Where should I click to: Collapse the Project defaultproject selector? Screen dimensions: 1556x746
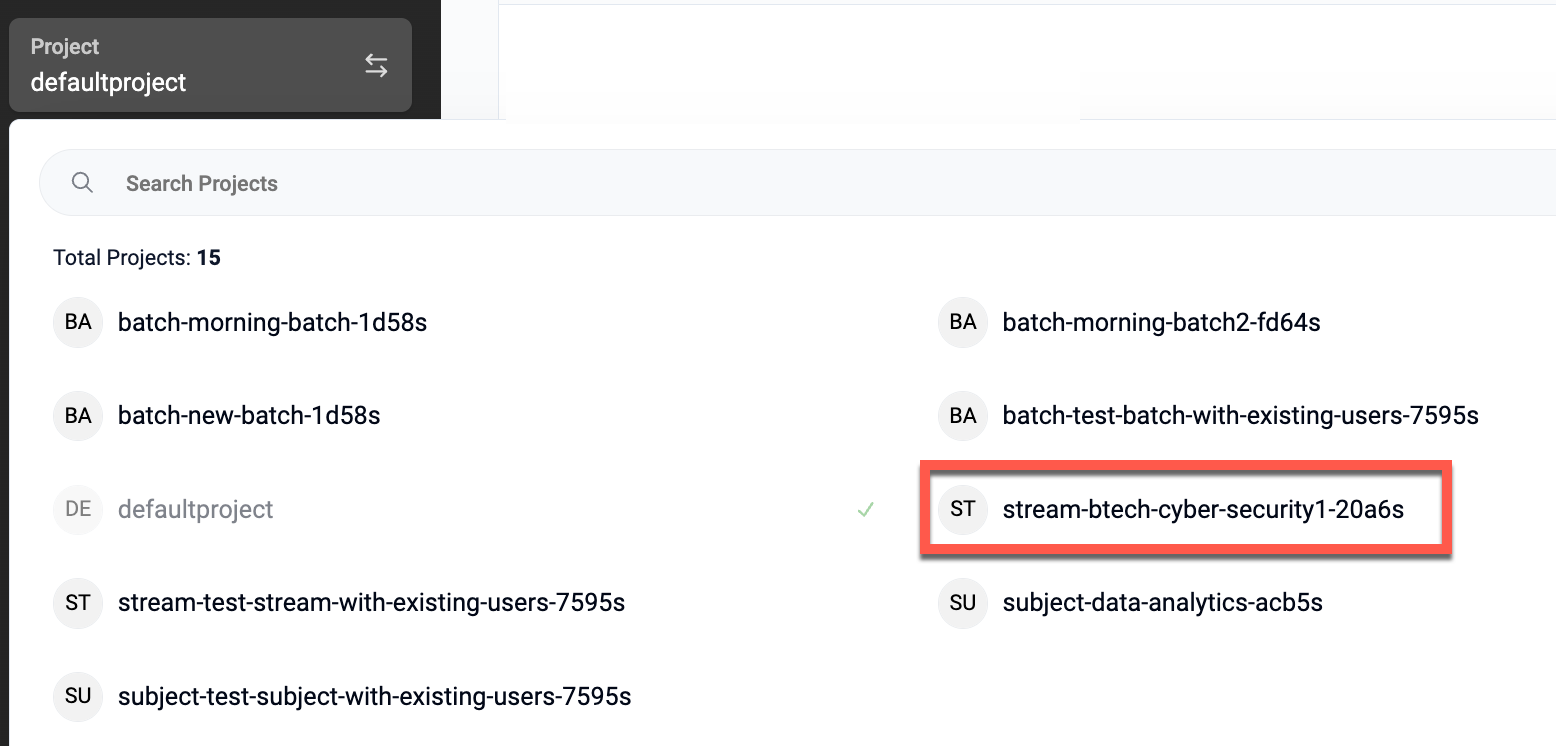[210, 65]
